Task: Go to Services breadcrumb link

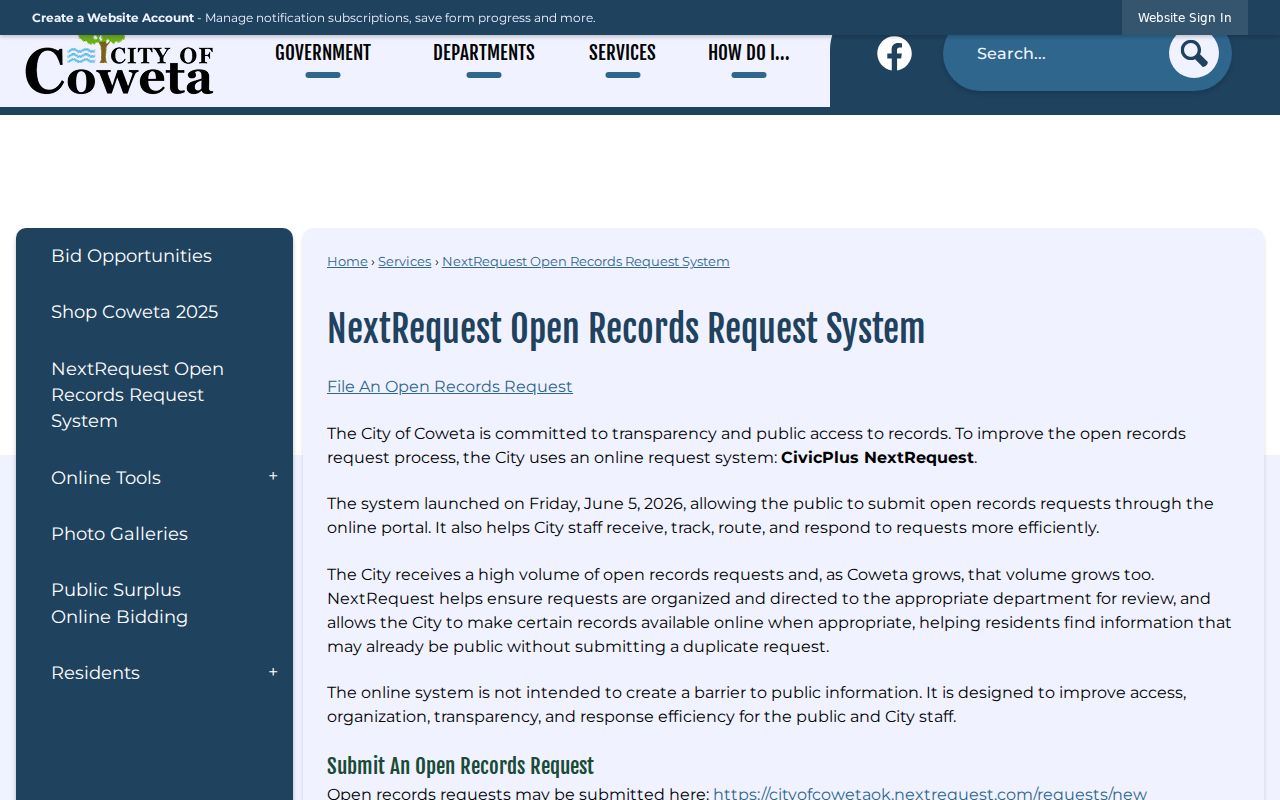Action: click(404, 261)
